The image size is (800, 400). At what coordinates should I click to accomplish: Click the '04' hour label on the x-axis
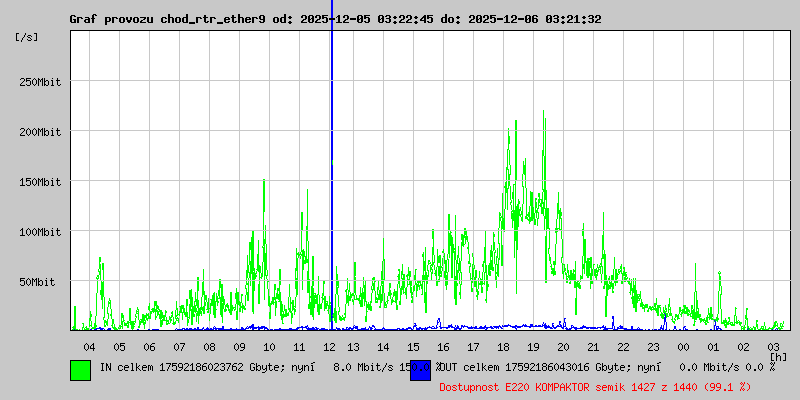point(89,346)
